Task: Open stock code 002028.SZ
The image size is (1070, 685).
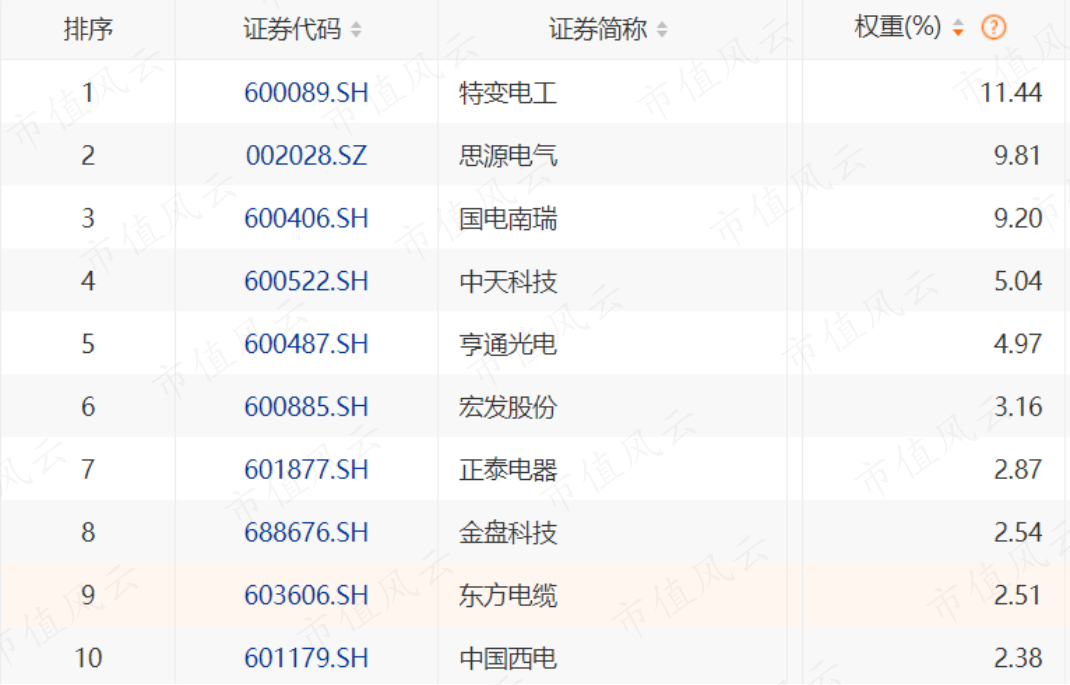Action: [306, 156]
